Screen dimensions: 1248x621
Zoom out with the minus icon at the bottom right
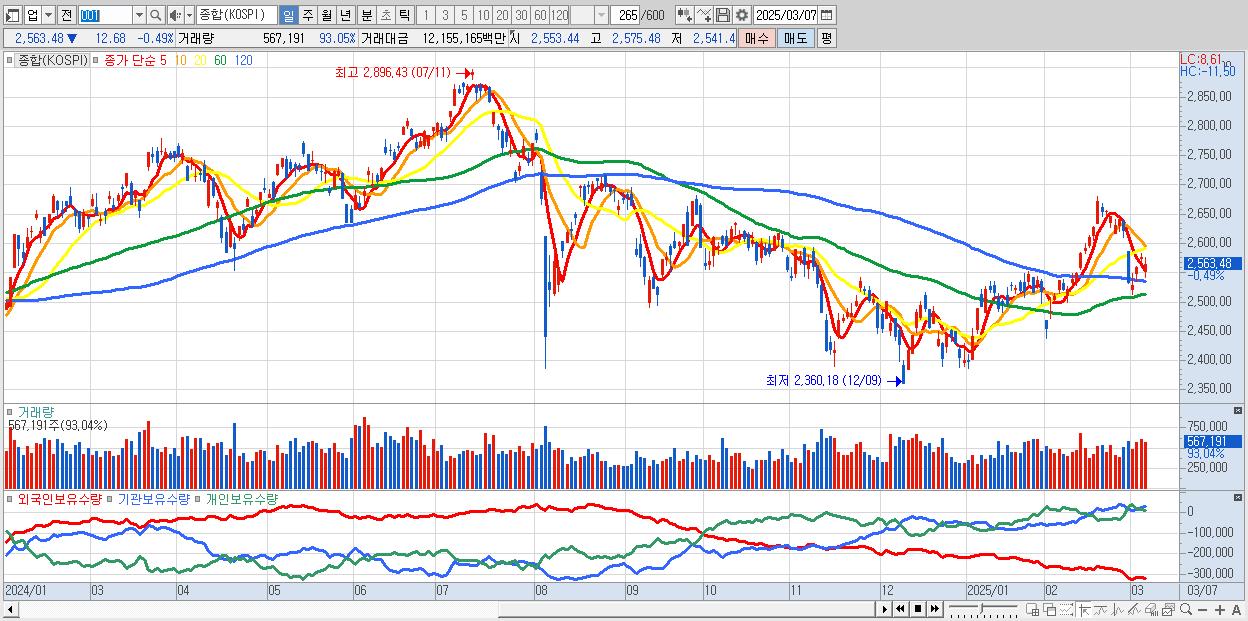click(x=1202, y=610)
